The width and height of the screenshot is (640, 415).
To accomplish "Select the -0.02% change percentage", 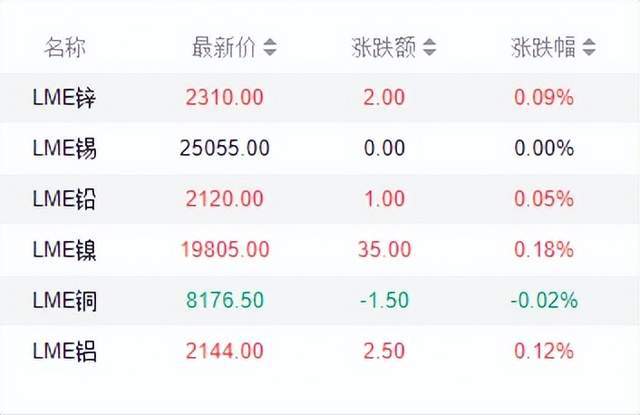I will click(542, 300).
